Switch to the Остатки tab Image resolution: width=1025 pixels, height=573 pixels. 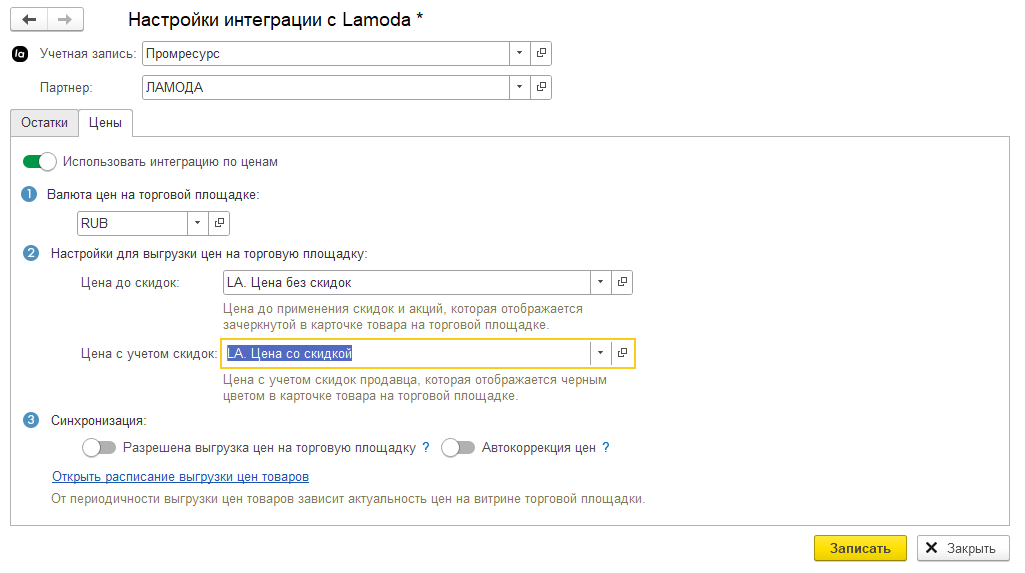tap(44, 122)
